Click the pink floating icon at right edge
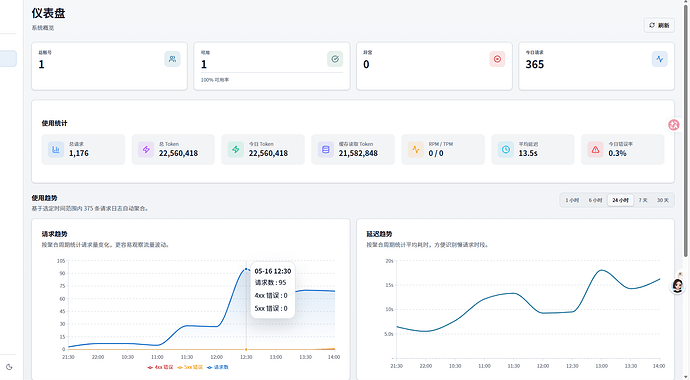 coord(674,125)
